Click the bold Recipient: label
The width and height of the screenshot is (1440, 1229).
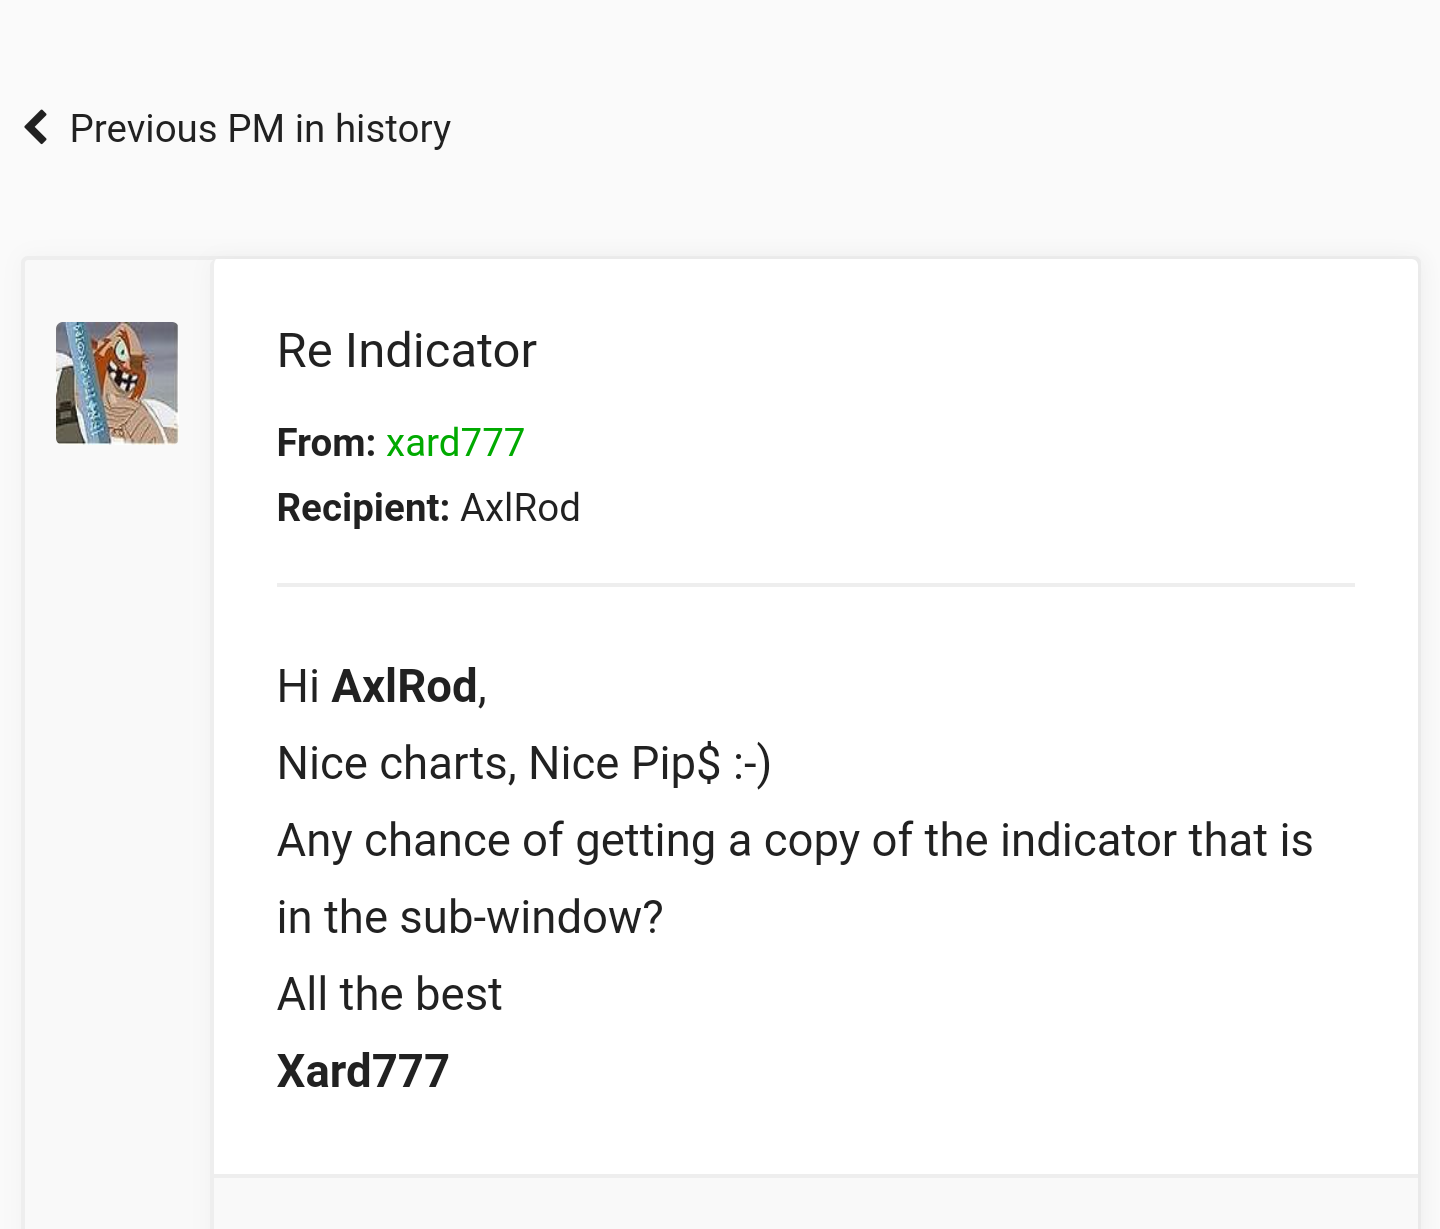[x=363, y=508]
